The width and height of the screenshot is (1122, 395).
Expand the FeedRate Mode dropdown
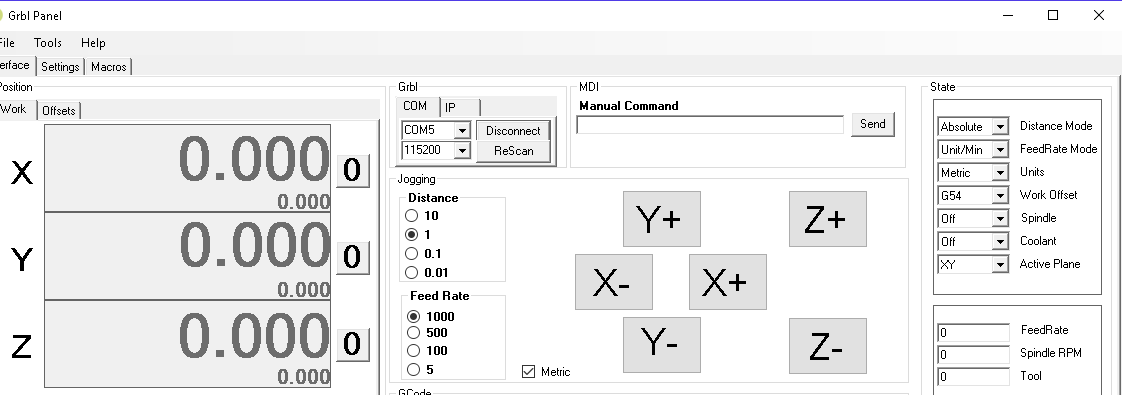pyautogui.click(x=1000, y=150)
